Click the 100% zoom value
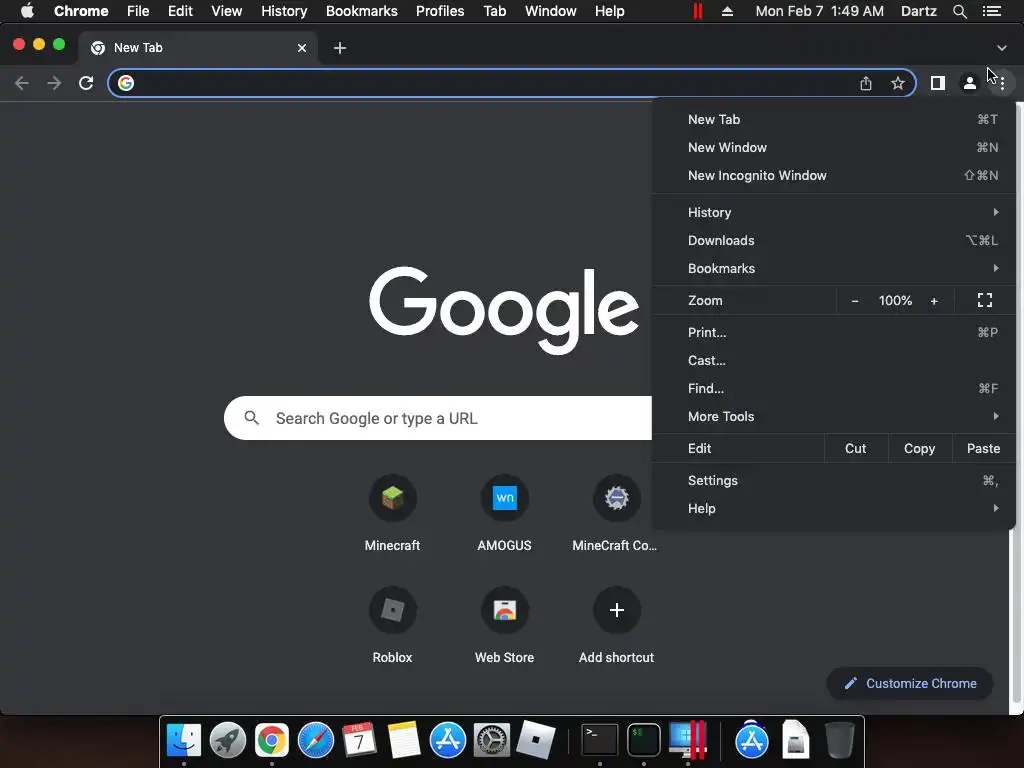The height and width of the screenshot is (768, 1024). coord(895,300)
